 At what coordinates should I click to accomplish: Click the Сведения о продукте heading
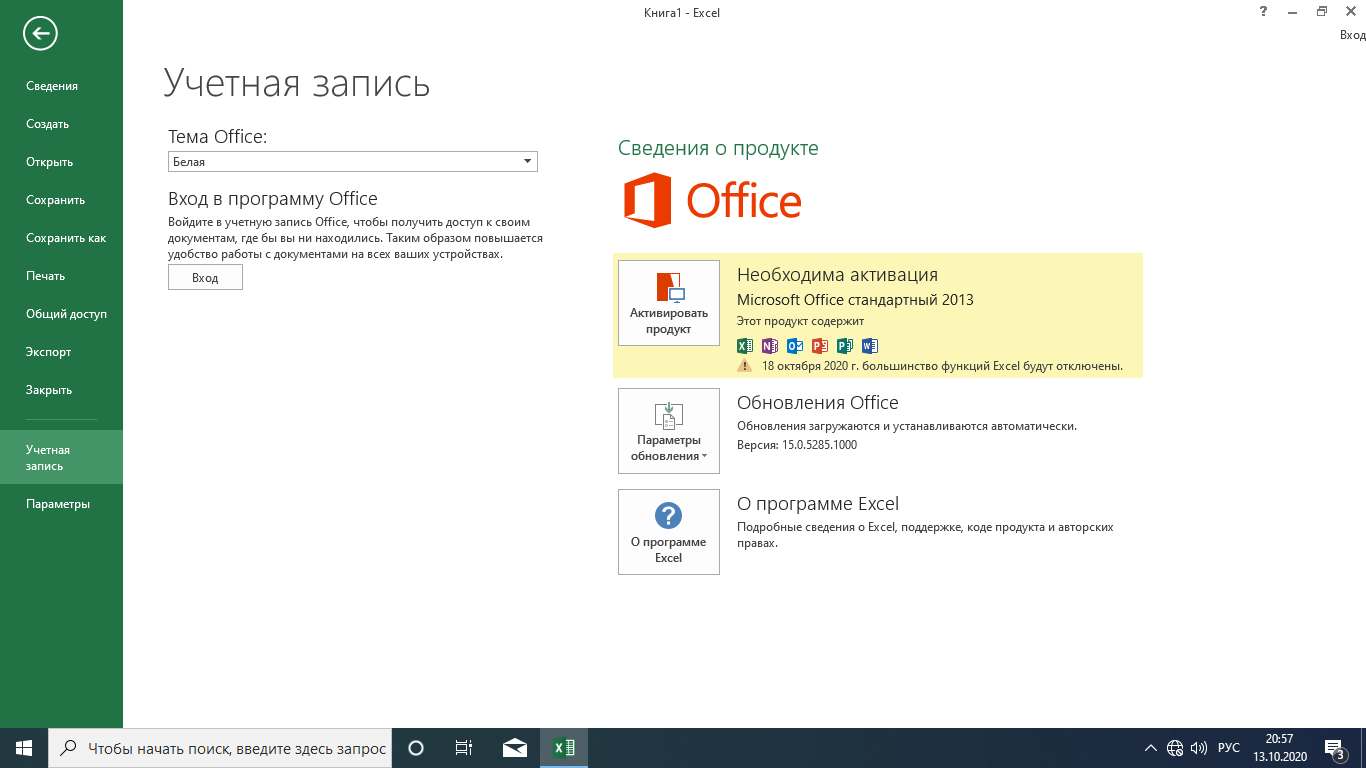(718, 148)
